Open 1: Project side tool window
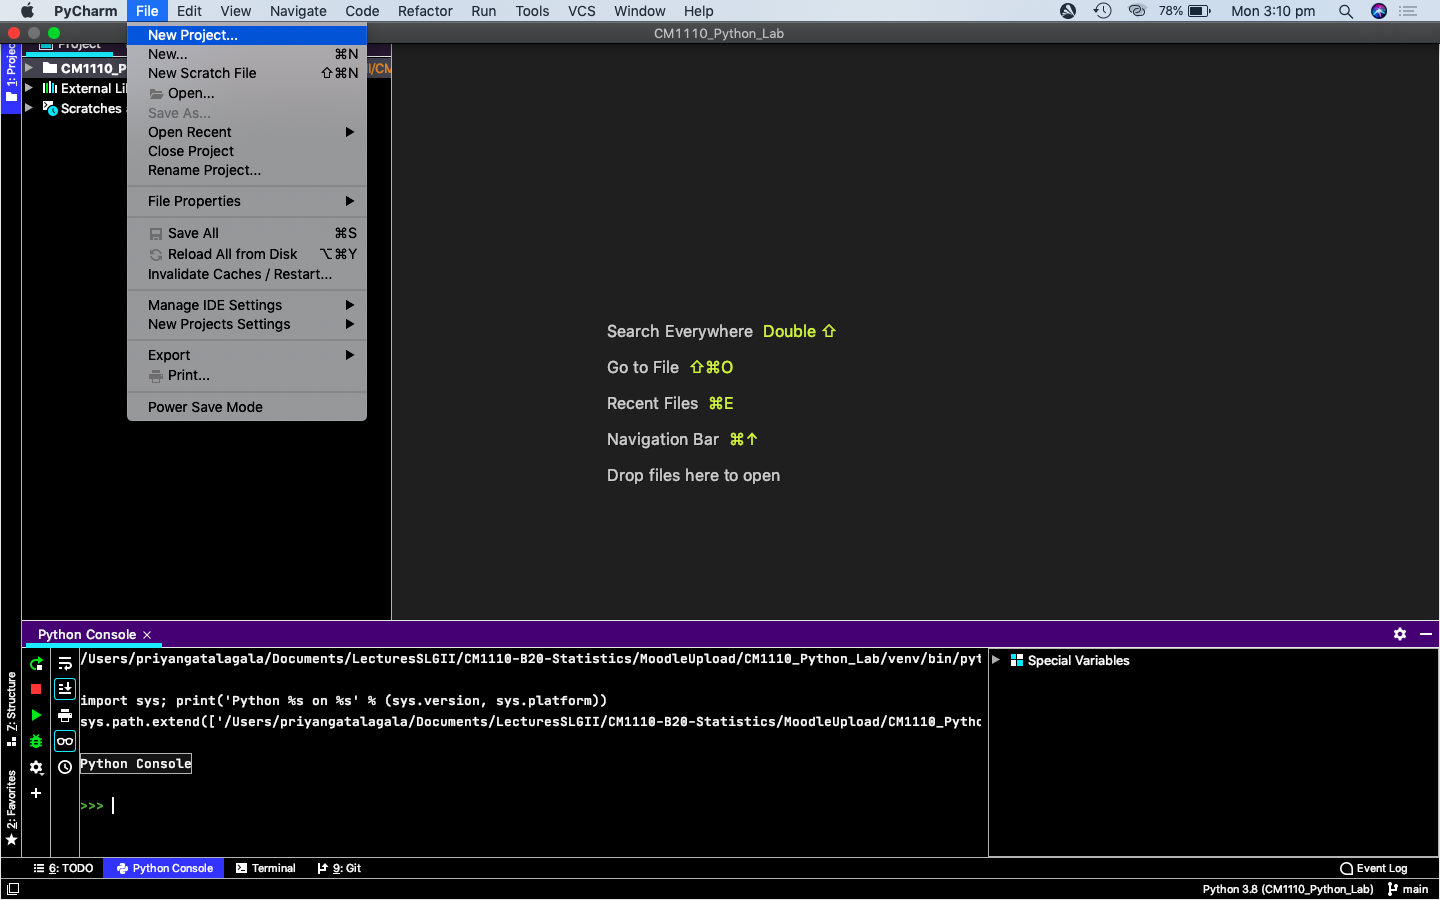 tap(11, 76)
